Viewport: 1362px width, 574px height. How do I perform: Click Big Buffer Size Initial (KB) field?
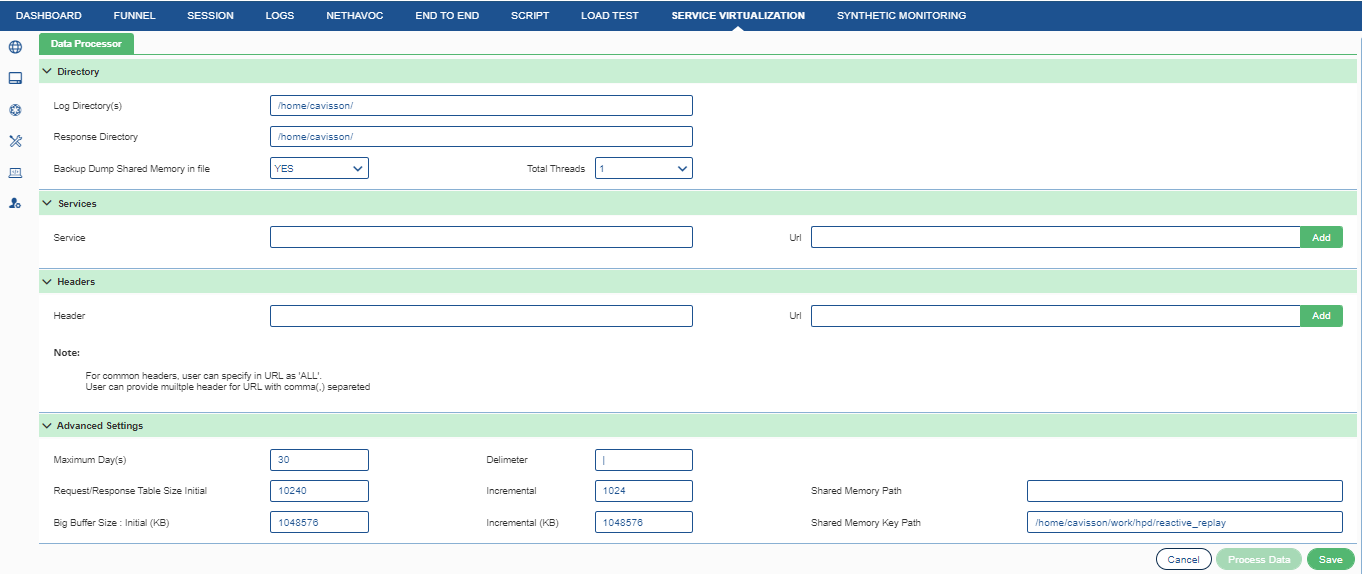pos(319,522)
